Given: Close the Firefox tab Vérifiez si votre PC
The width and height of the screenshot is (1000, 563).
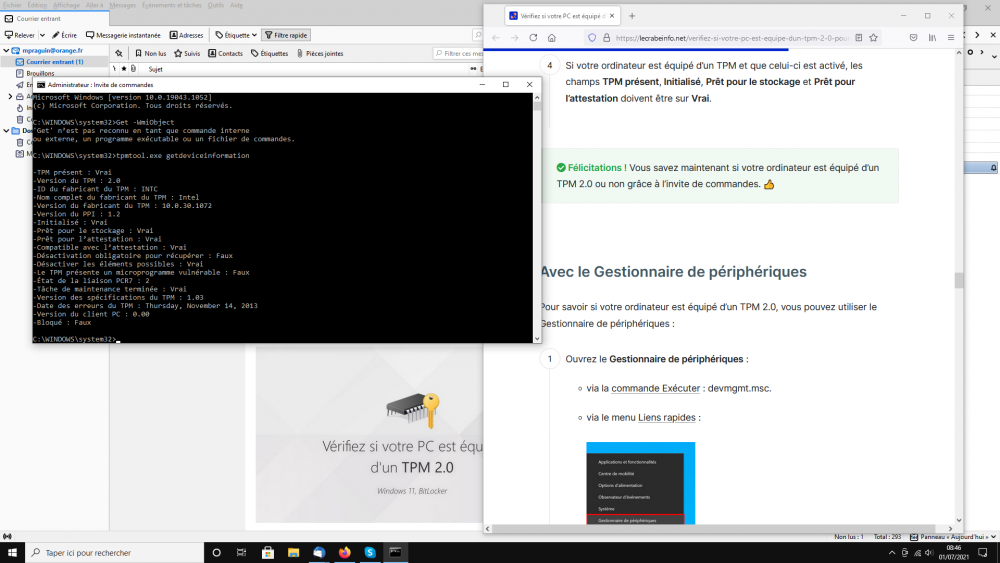Looking at the screenshot, I should pos(612,16).
